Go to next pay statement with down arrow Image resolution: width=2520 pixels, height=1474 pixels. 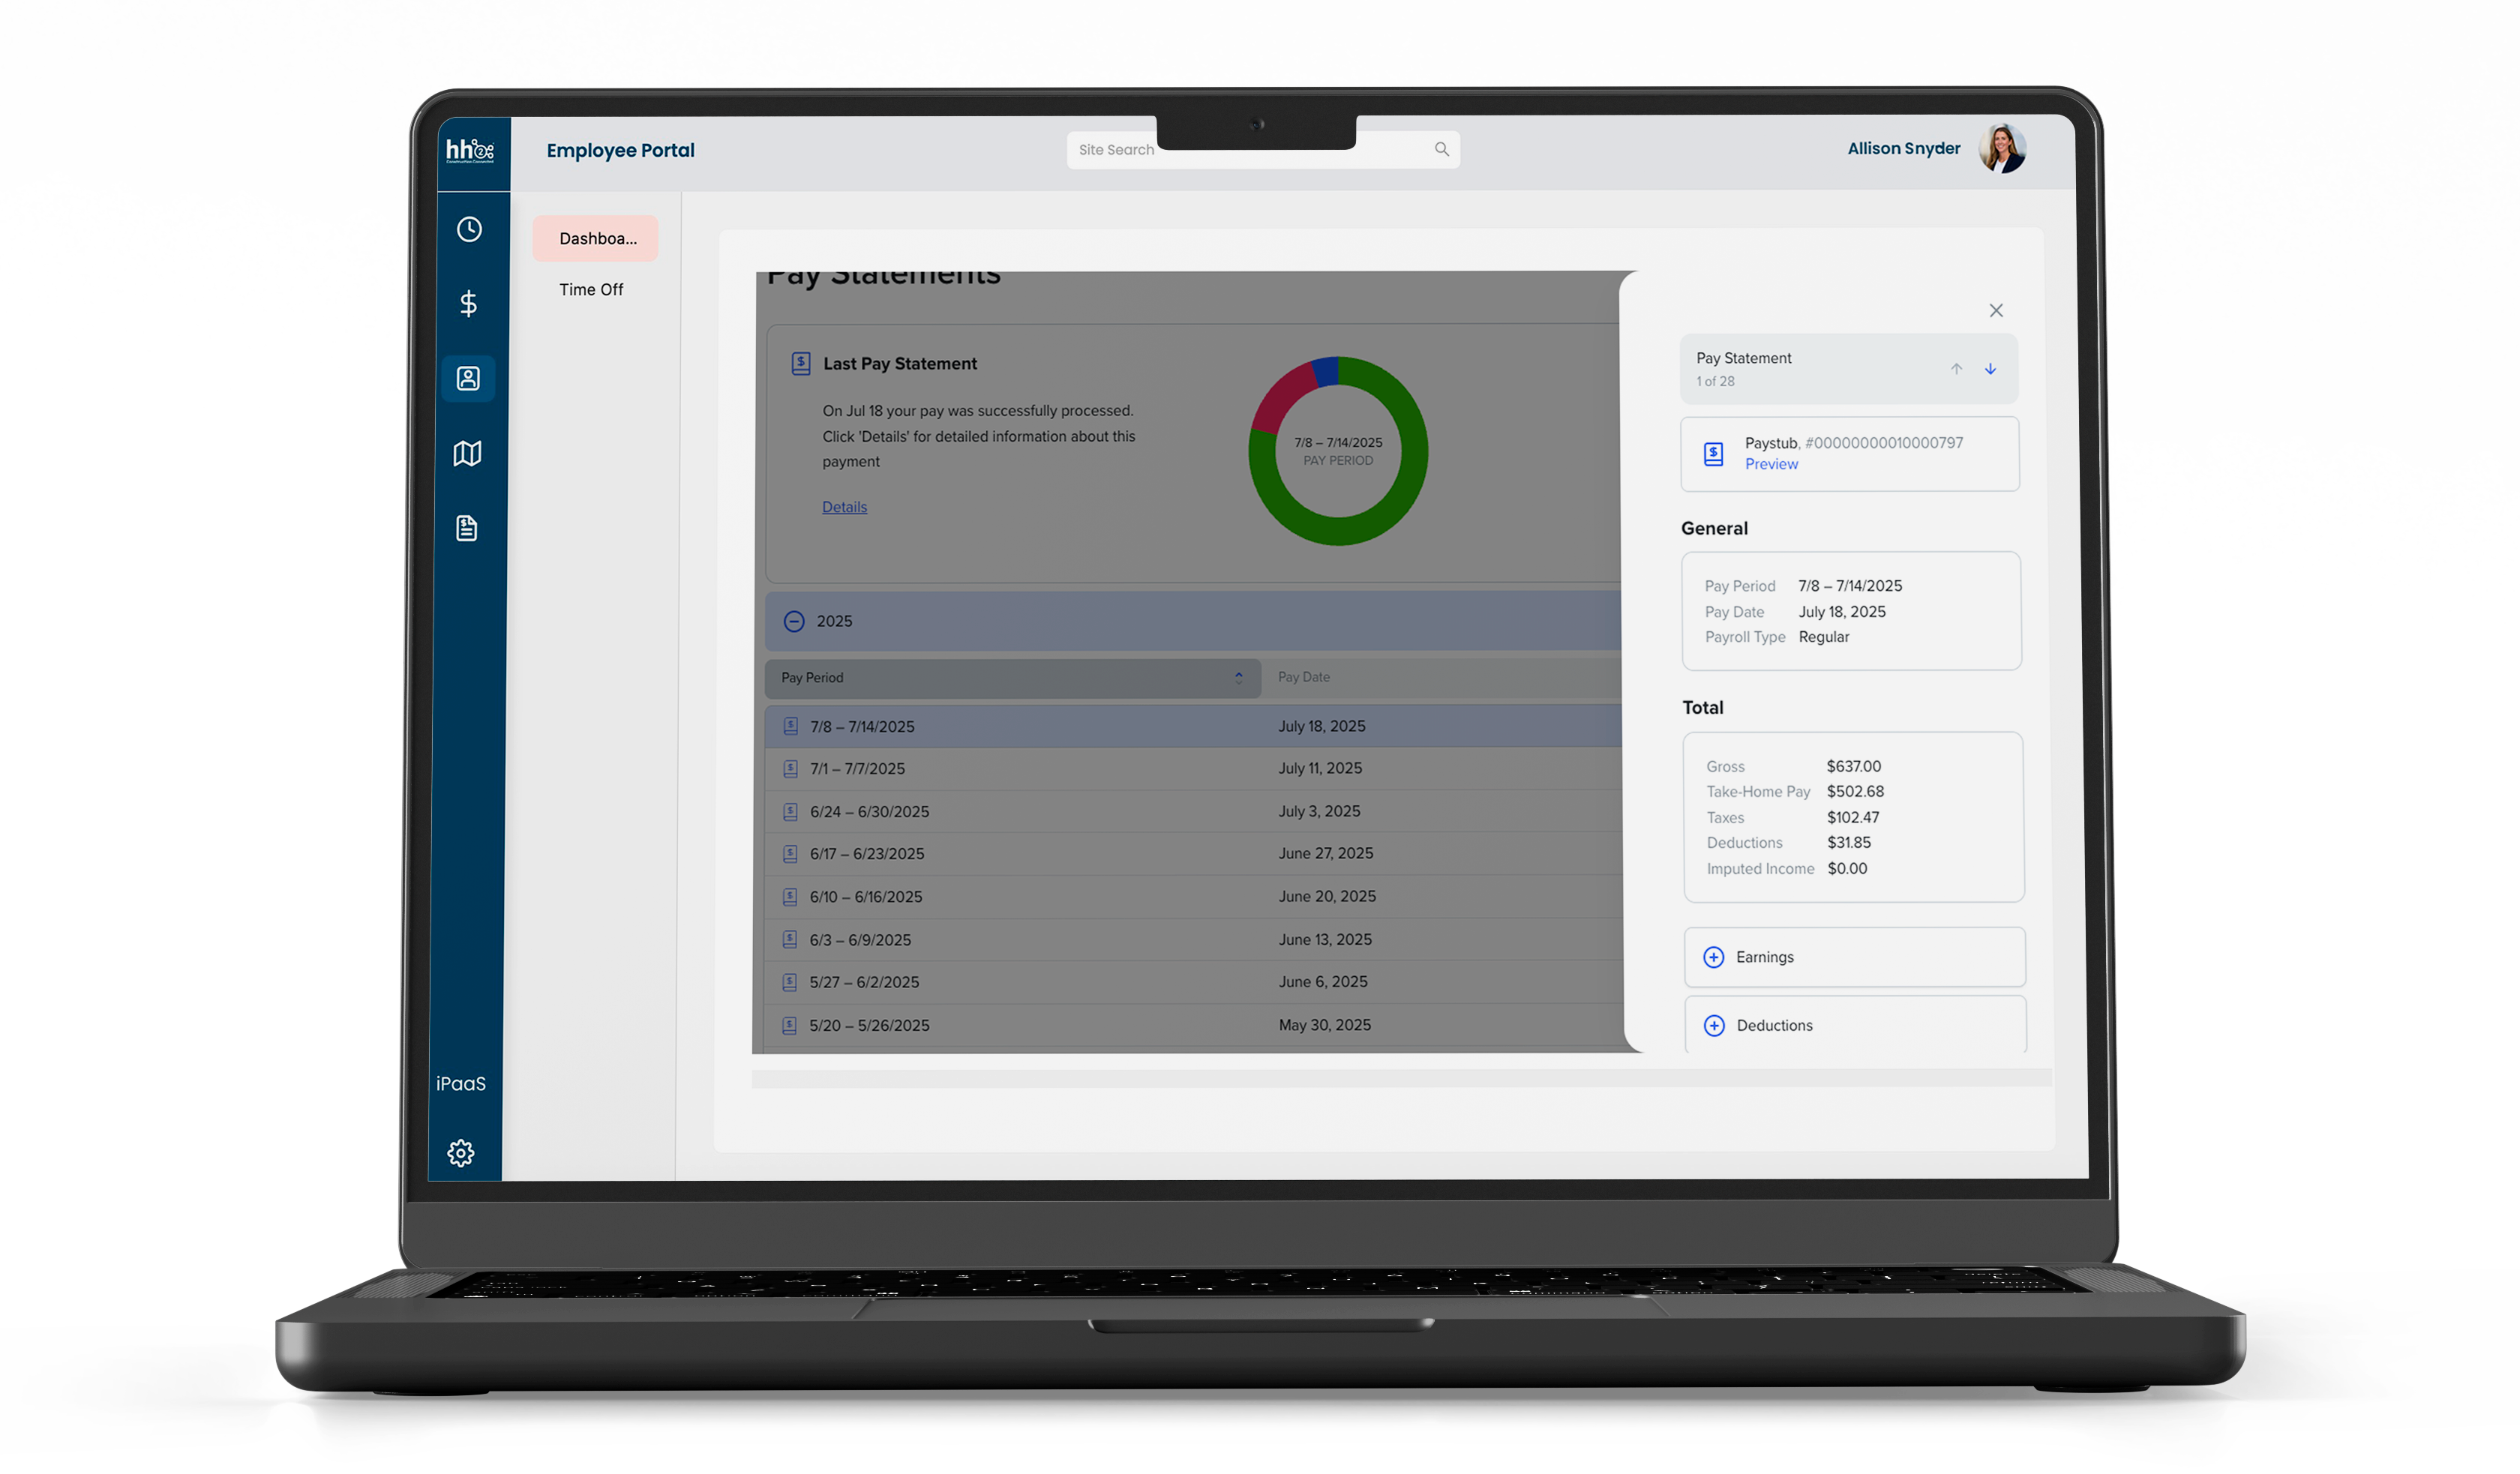click(x=1990, y=368)
